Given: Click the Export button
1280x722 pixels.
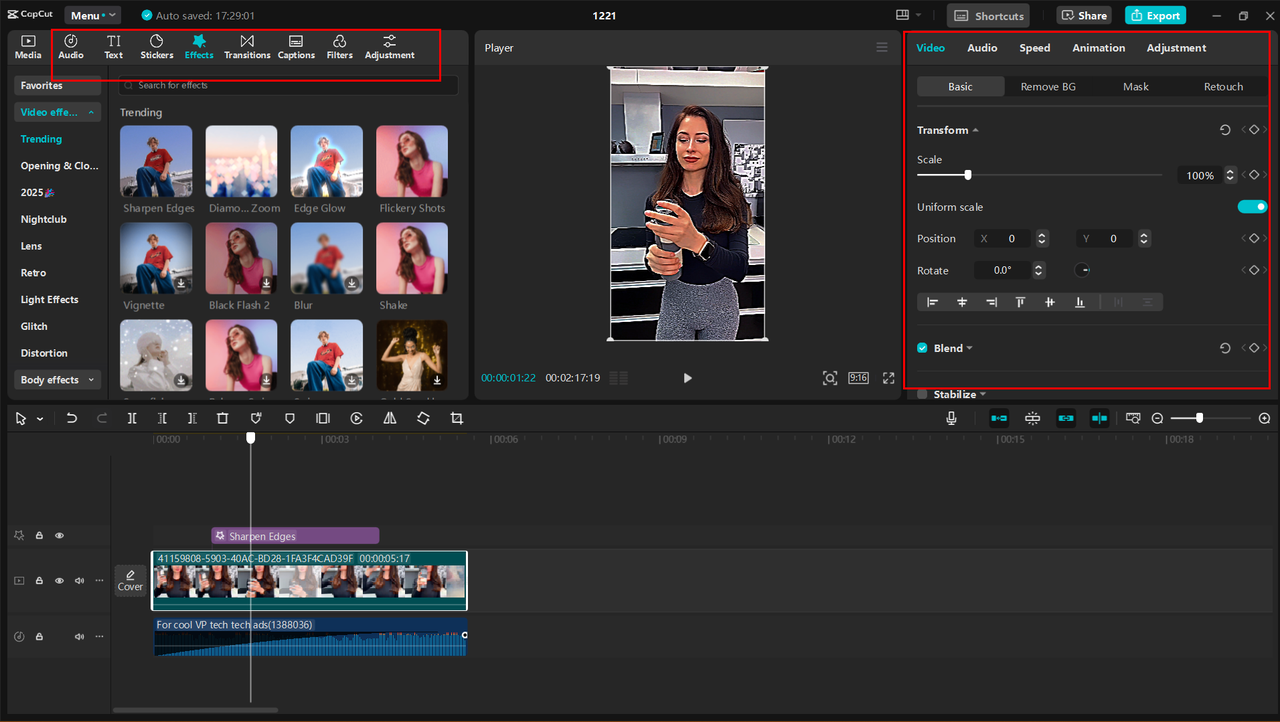Looking at the screenshot, I should point(1155,14).
